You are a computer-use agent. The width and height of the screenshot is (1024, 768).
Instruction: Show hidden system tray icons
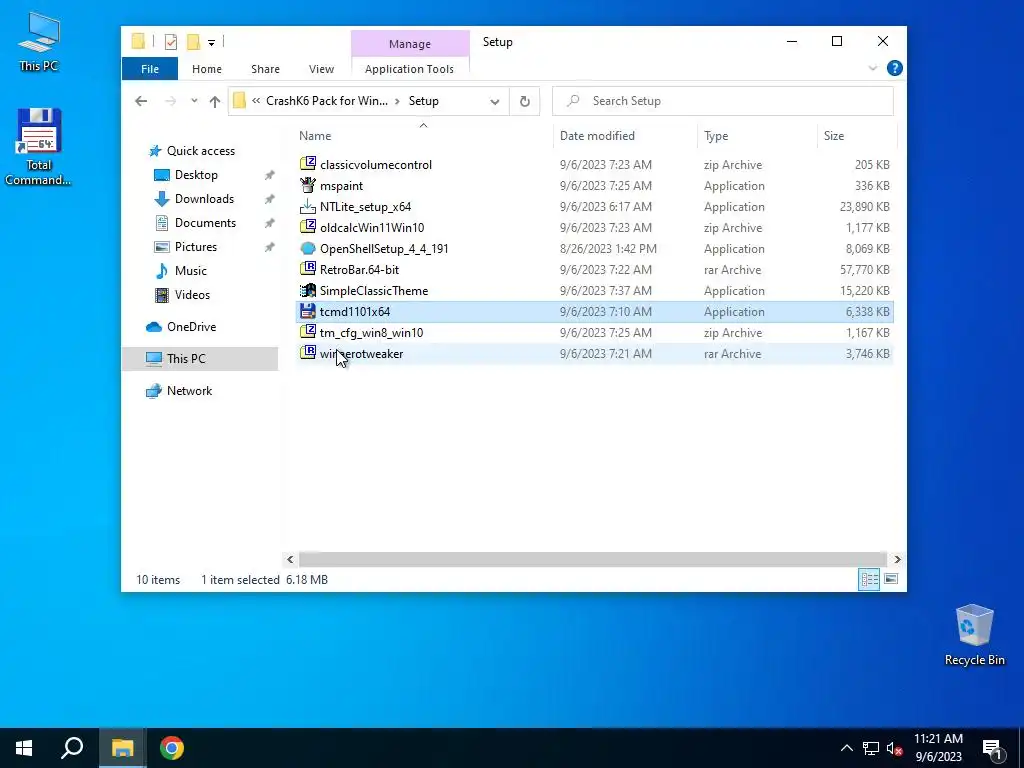[846, 748]
